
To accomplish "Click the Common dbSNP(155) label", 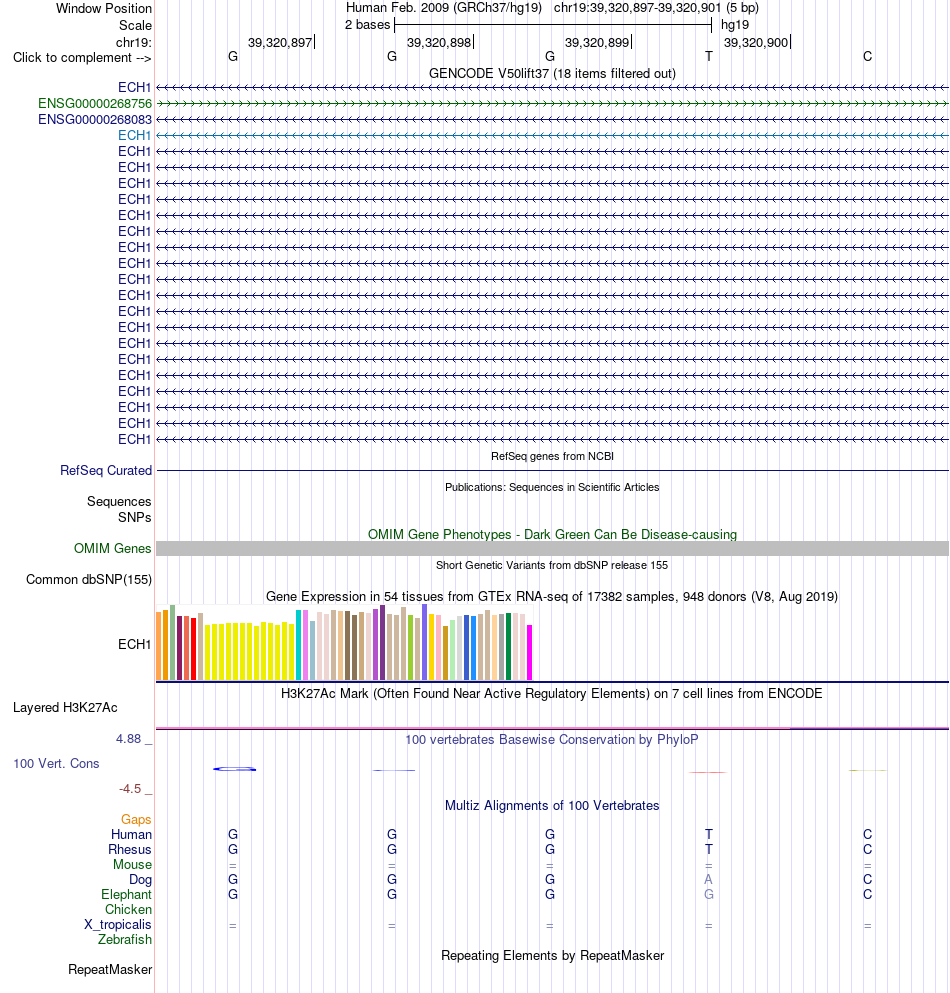I will point(89,579).
